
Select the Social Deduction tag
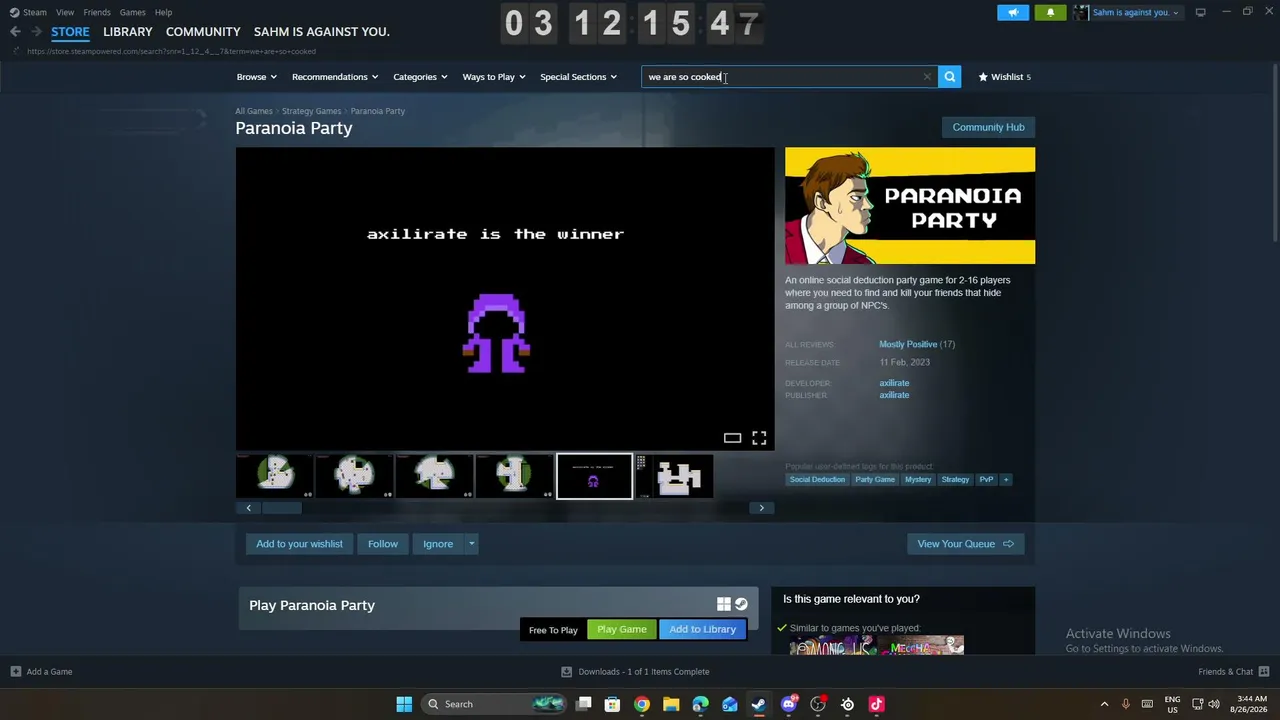pyautogui.click(x=817, y=480)
